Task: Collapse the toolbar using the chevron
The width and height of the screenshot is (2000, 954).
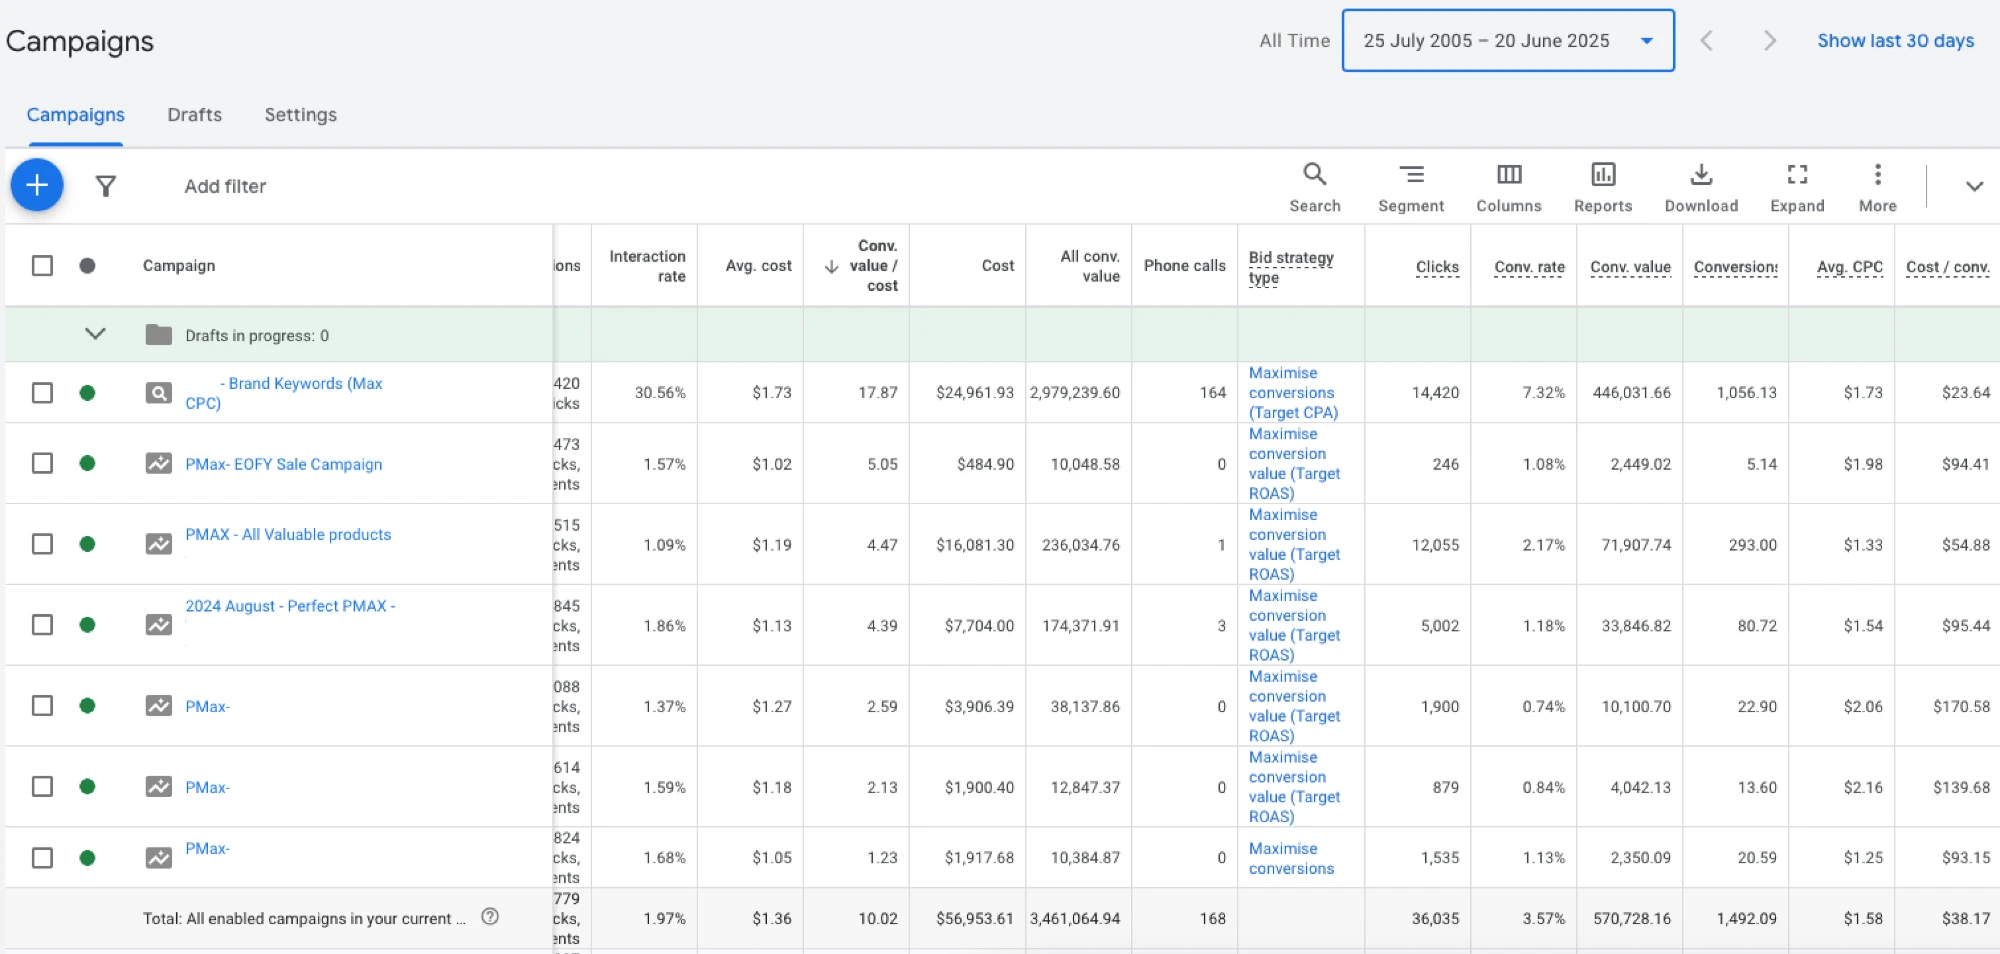Action: tap(1974, 186)
